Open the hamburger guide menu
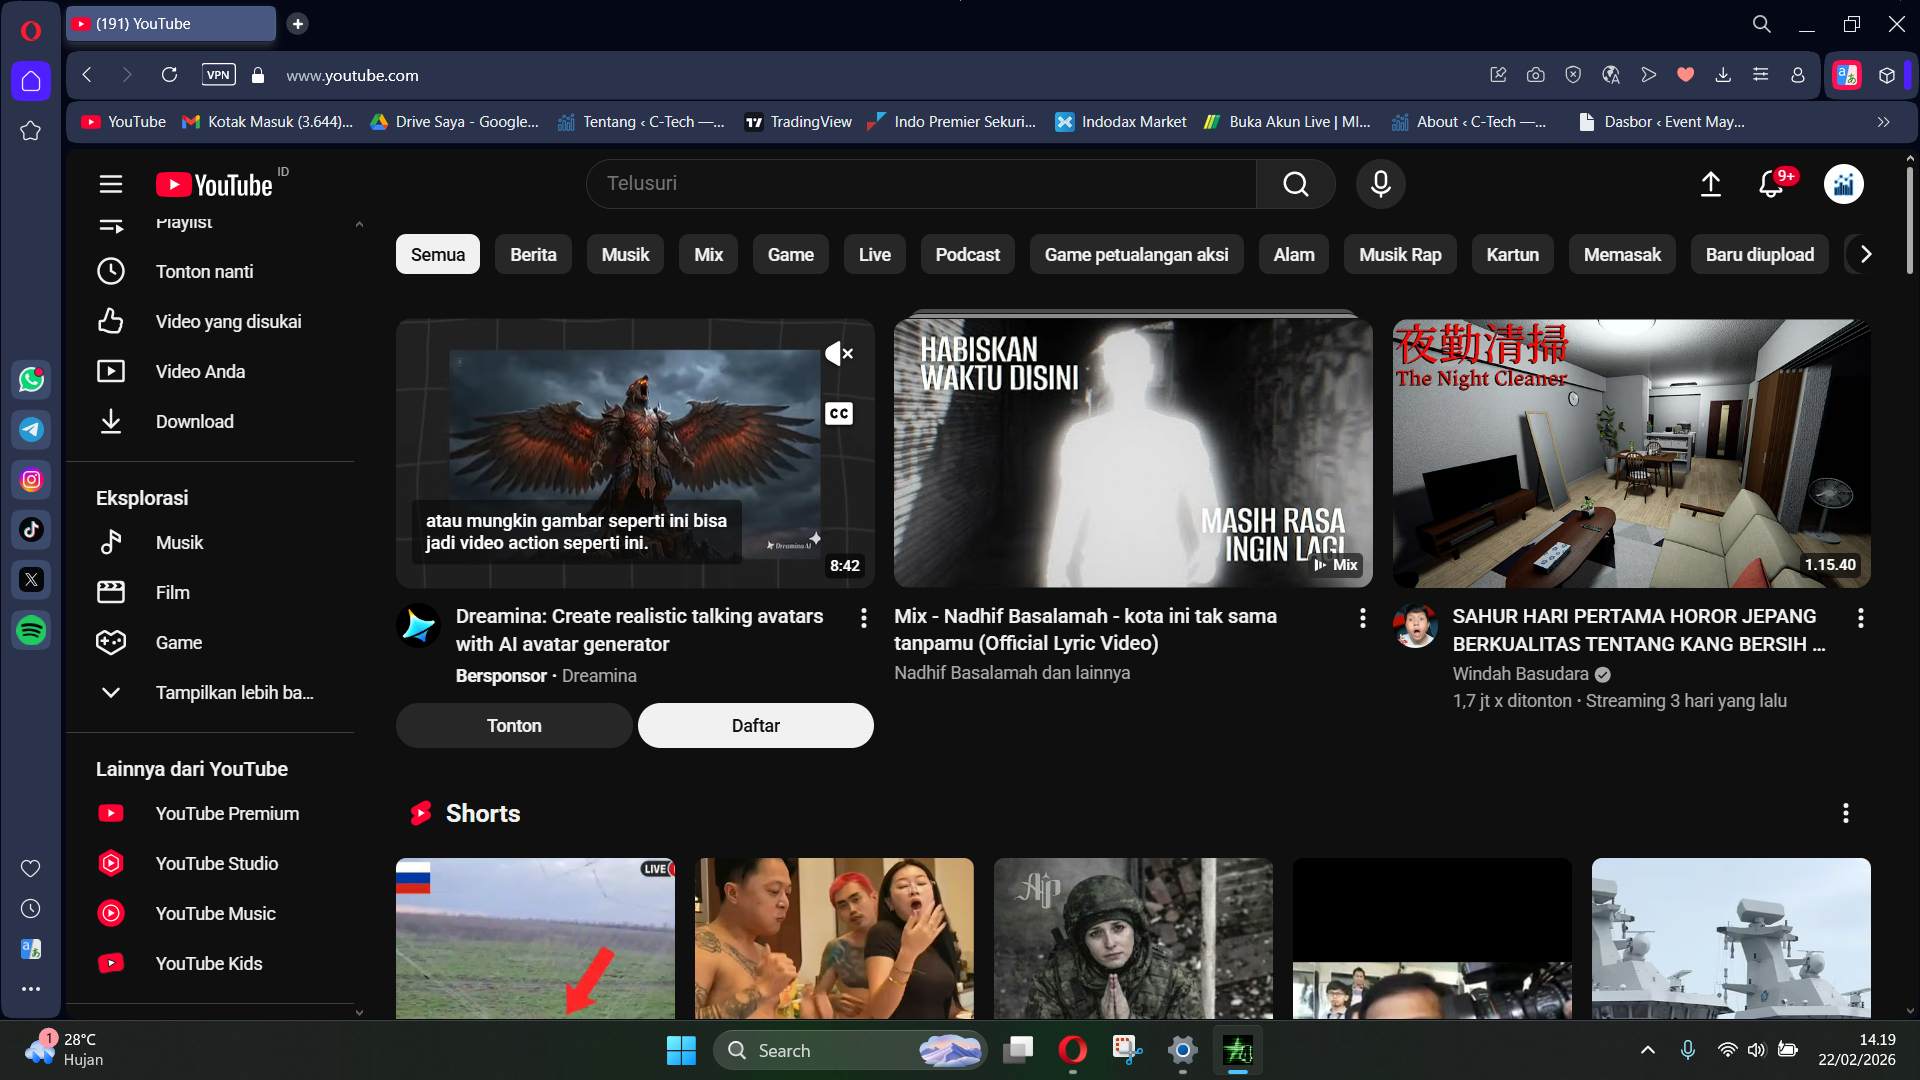The width and height of the screenshot is (1920, 1080). 111,184
